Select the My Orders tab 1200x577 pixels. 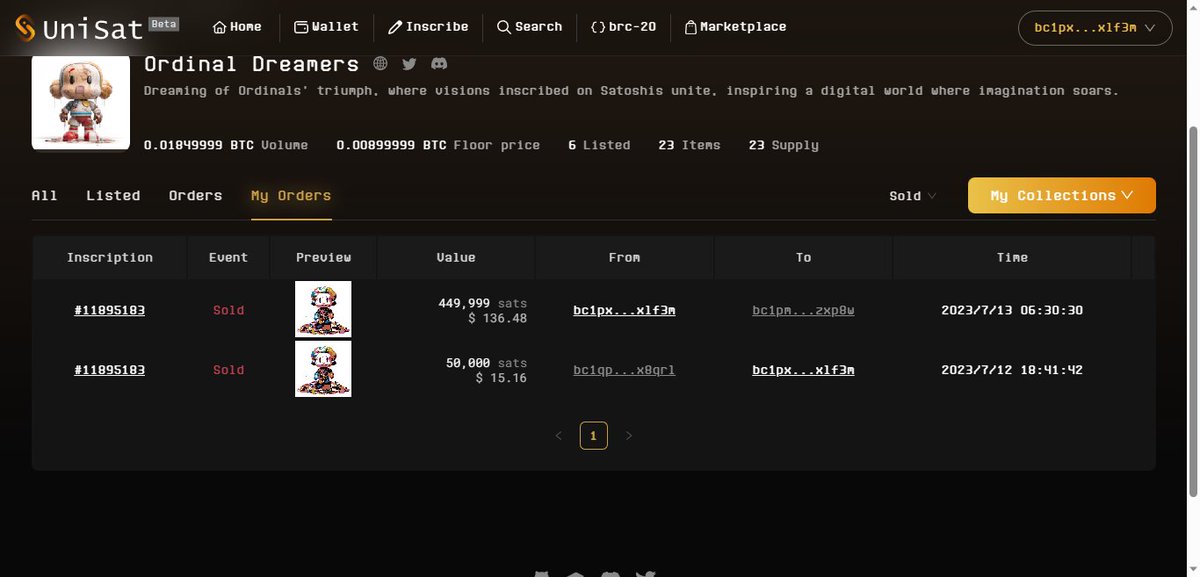pyautogui.click(x=291, y=195)
